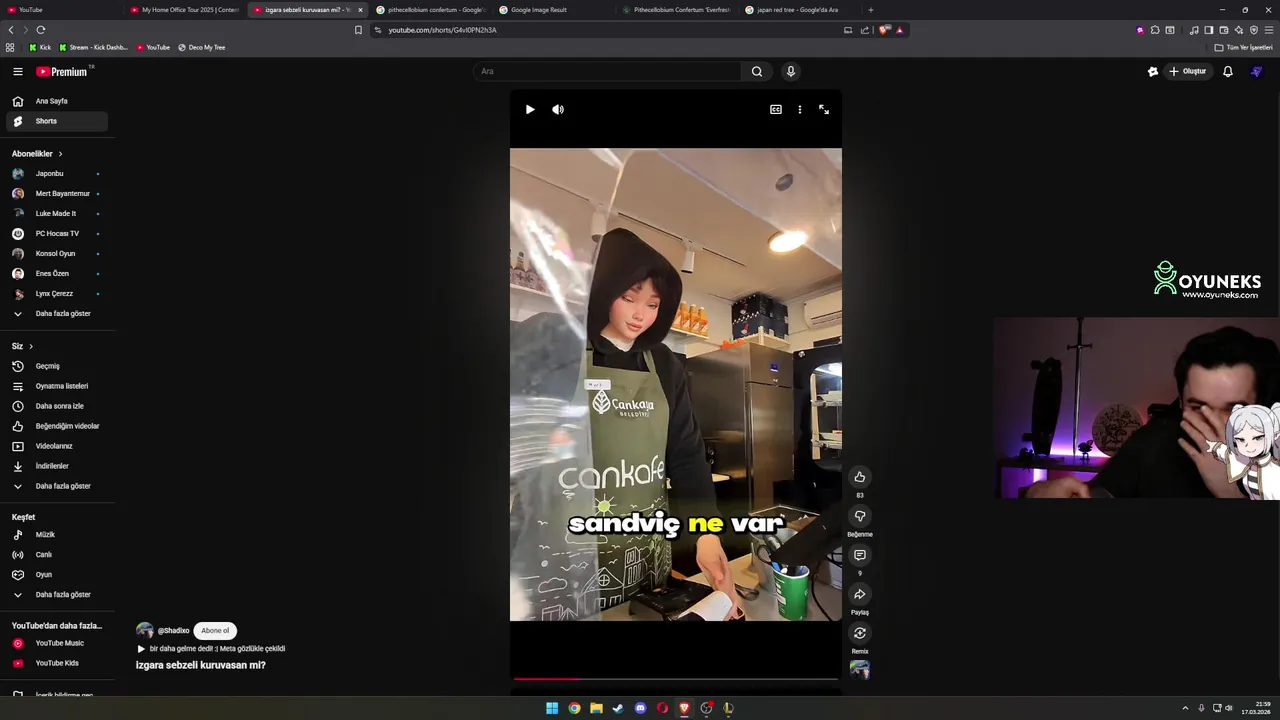Open the @Shadixo channel link
This screenshot has height=720, width=1280.
pyautogui.click(x=173, y=631)
